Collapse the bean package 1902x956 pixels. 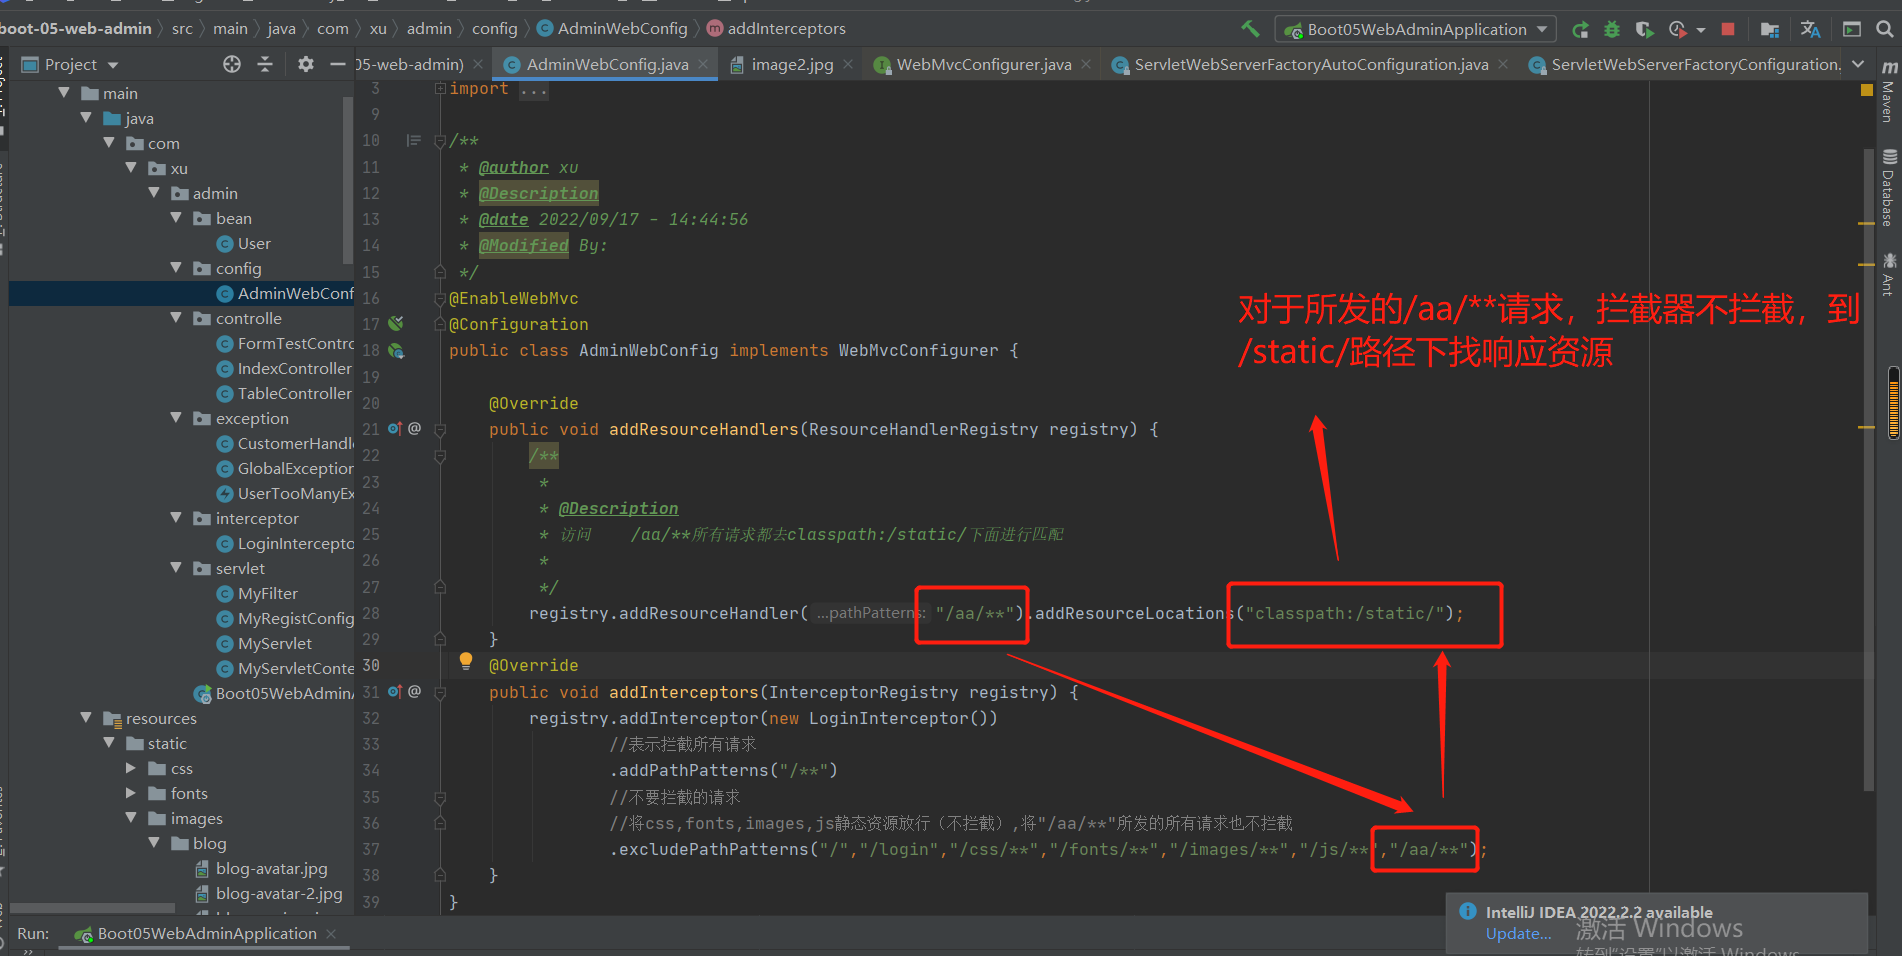coord(177,217)
